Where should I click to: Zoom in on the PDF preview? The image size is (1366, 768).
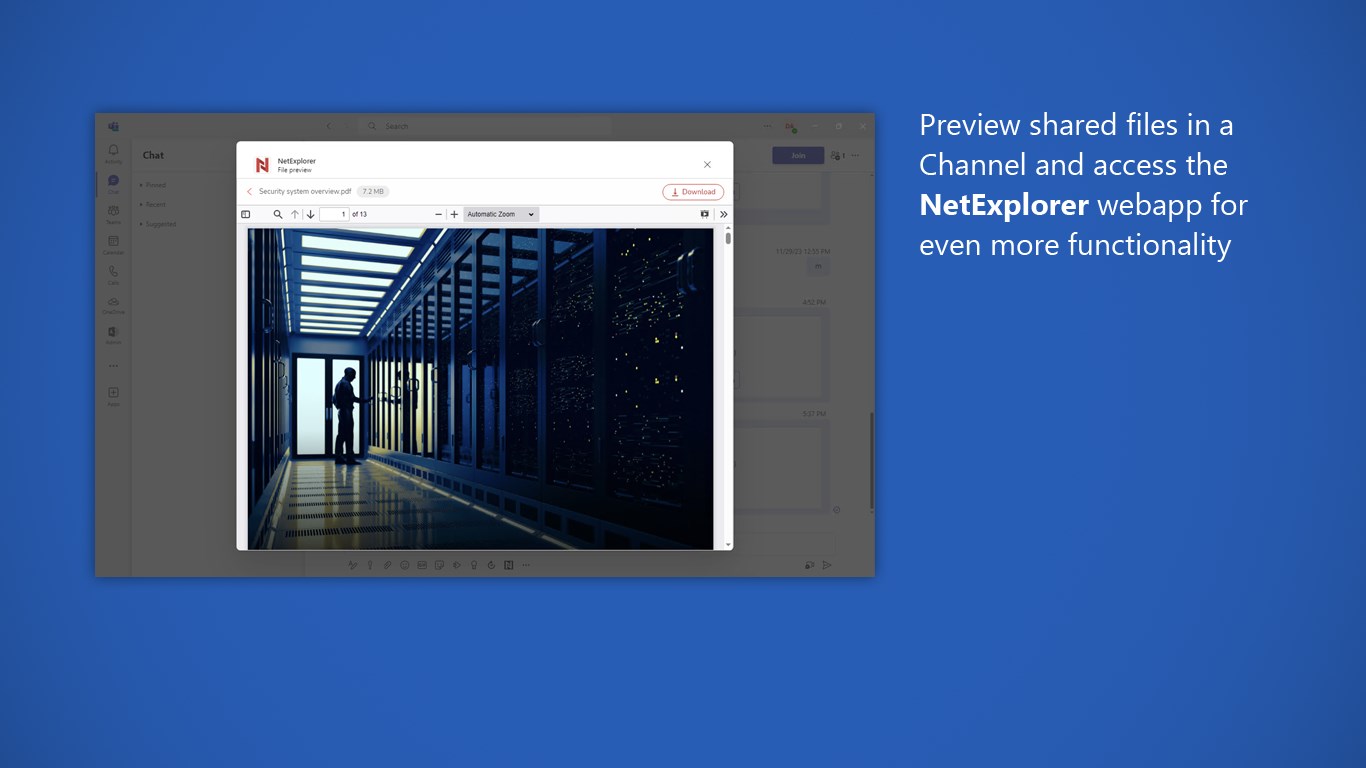454,214
